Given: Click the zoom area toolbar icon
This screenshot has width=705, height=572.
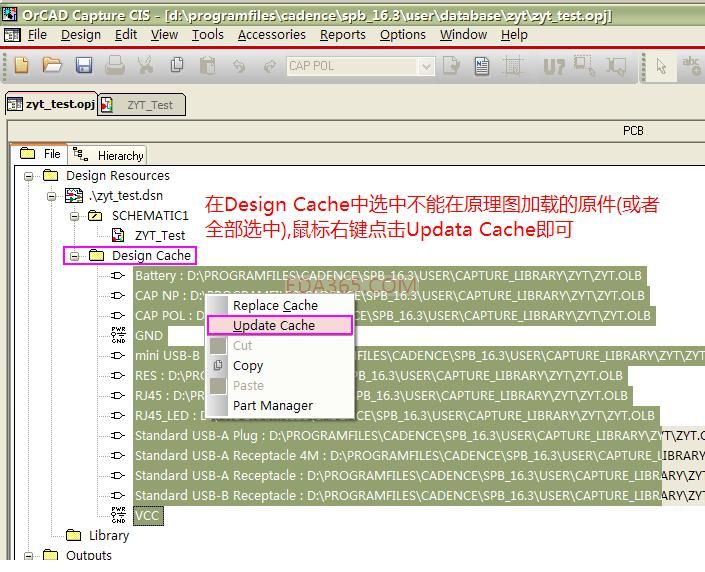Looking at the screenshot, I should 585,66.
